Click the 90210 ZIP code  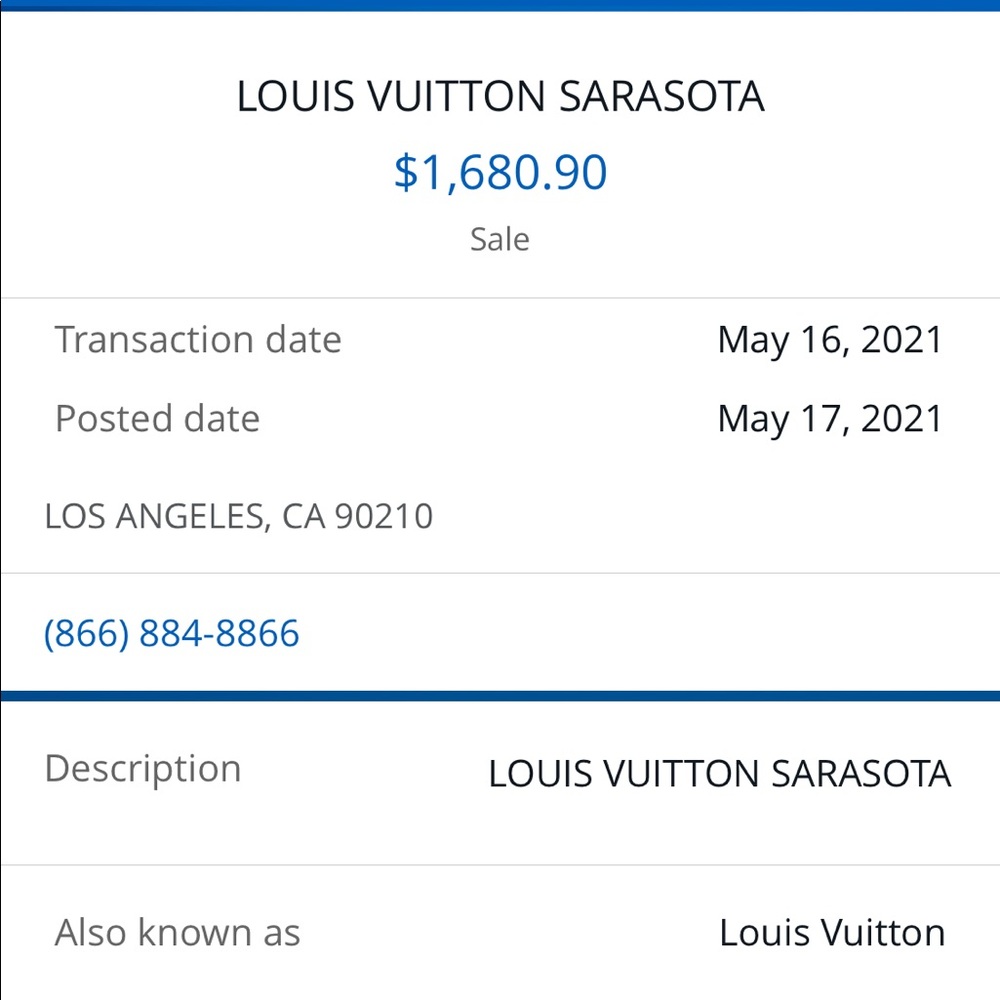point(384,517)
